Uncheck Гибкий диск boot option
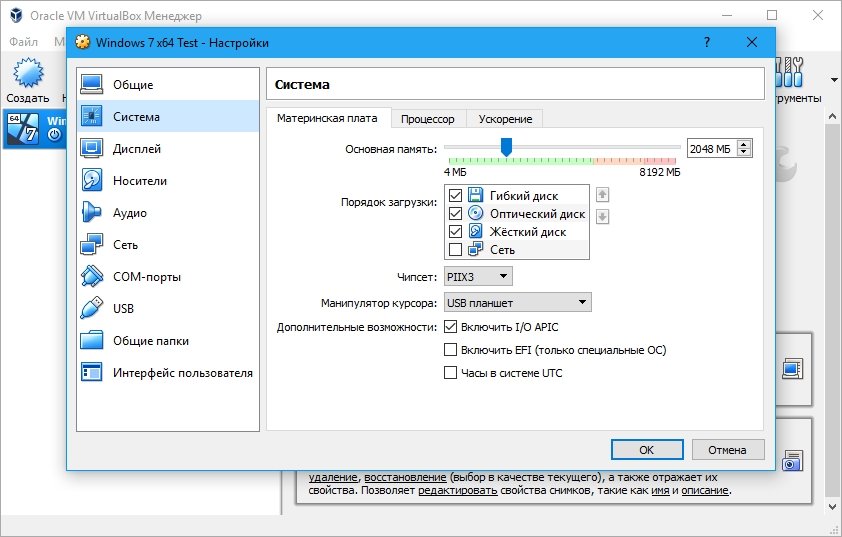842x537 pixels. pos(456,196)
